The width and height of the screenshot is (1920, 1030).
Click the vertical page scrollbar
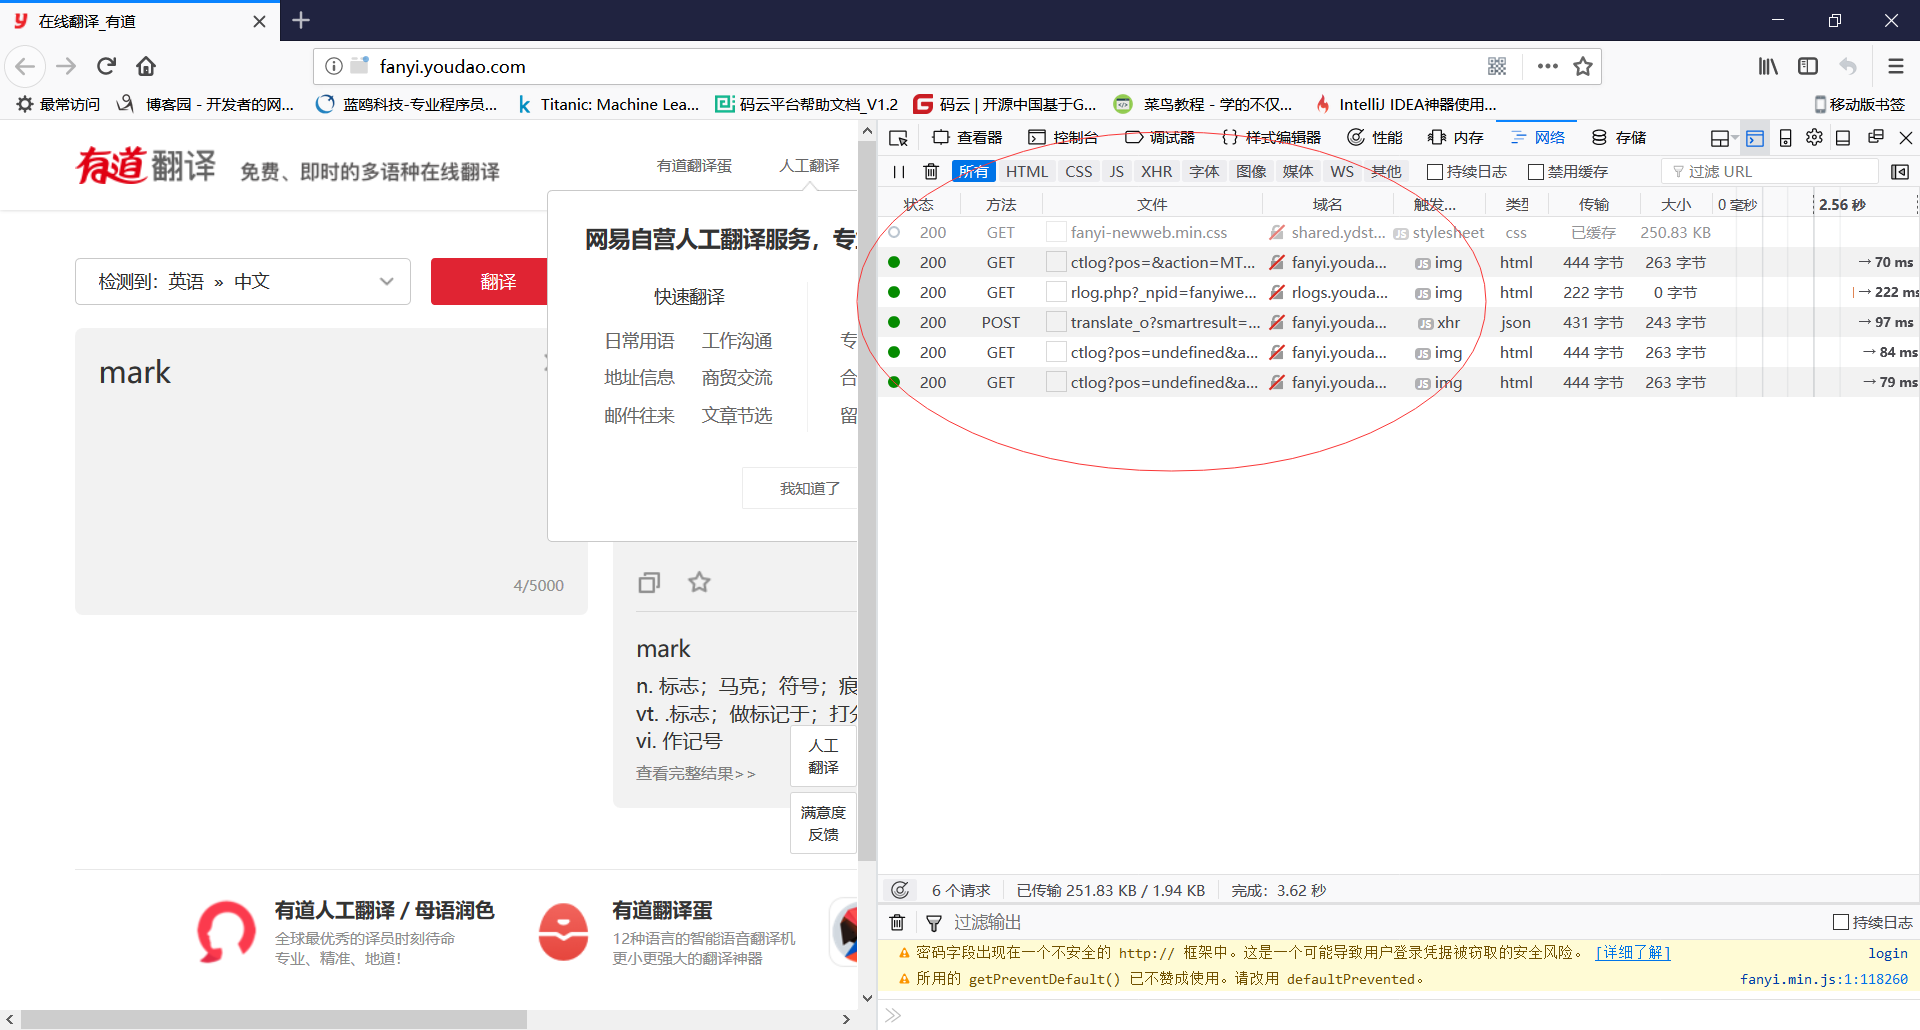pos(867,500)
